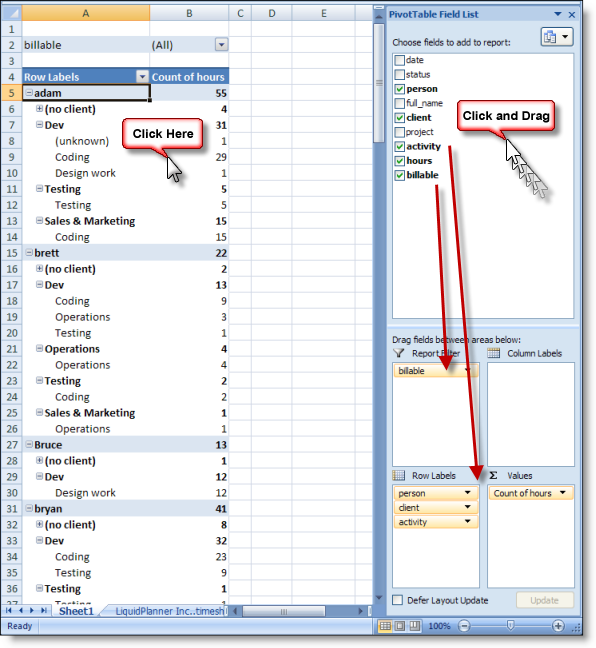The width and height of the screenshot is (596, 648).
Task: Select column D header
Action: coord(272,13)
